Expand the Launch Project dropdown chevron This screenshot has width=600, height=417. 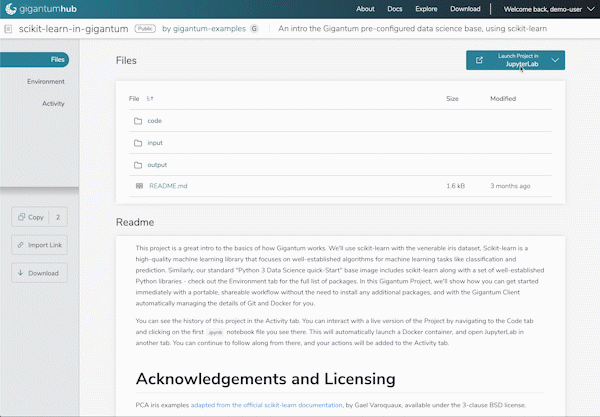click(x=555, y=60)
